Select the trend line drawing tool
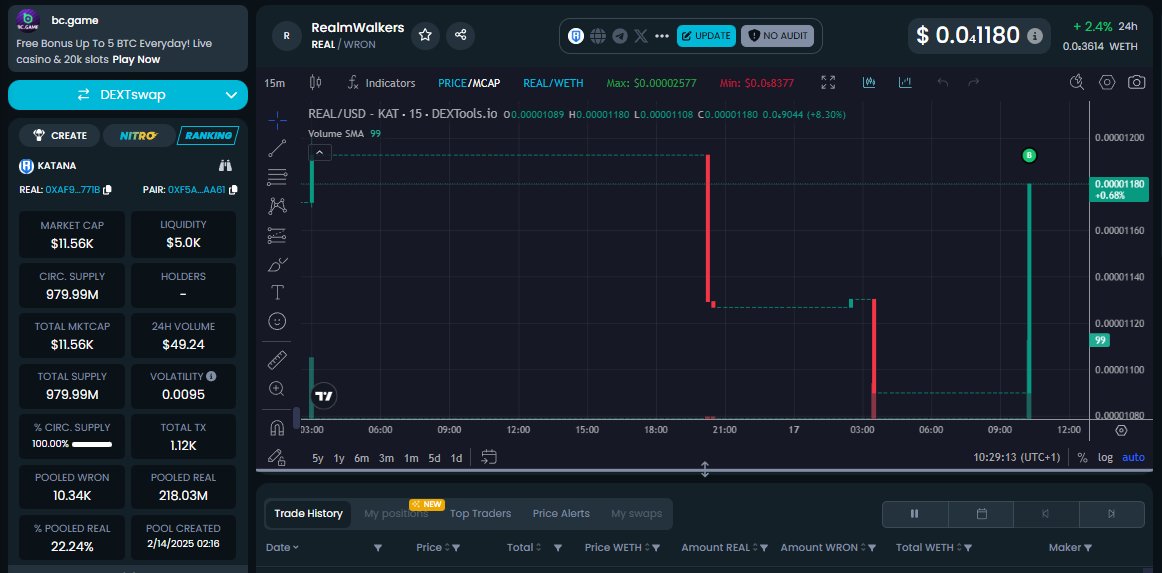Viewport: 1162px width, 573px height. click(277, 148)
